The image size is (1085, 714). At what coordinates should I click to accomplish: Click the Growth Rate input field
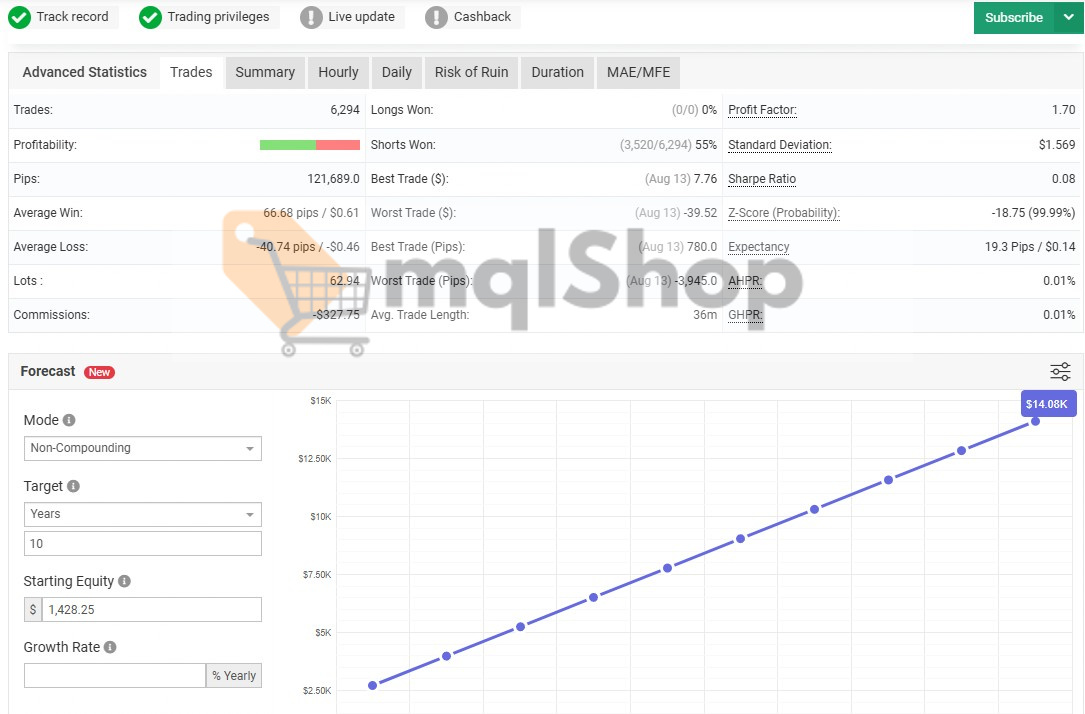coord(114,675)
